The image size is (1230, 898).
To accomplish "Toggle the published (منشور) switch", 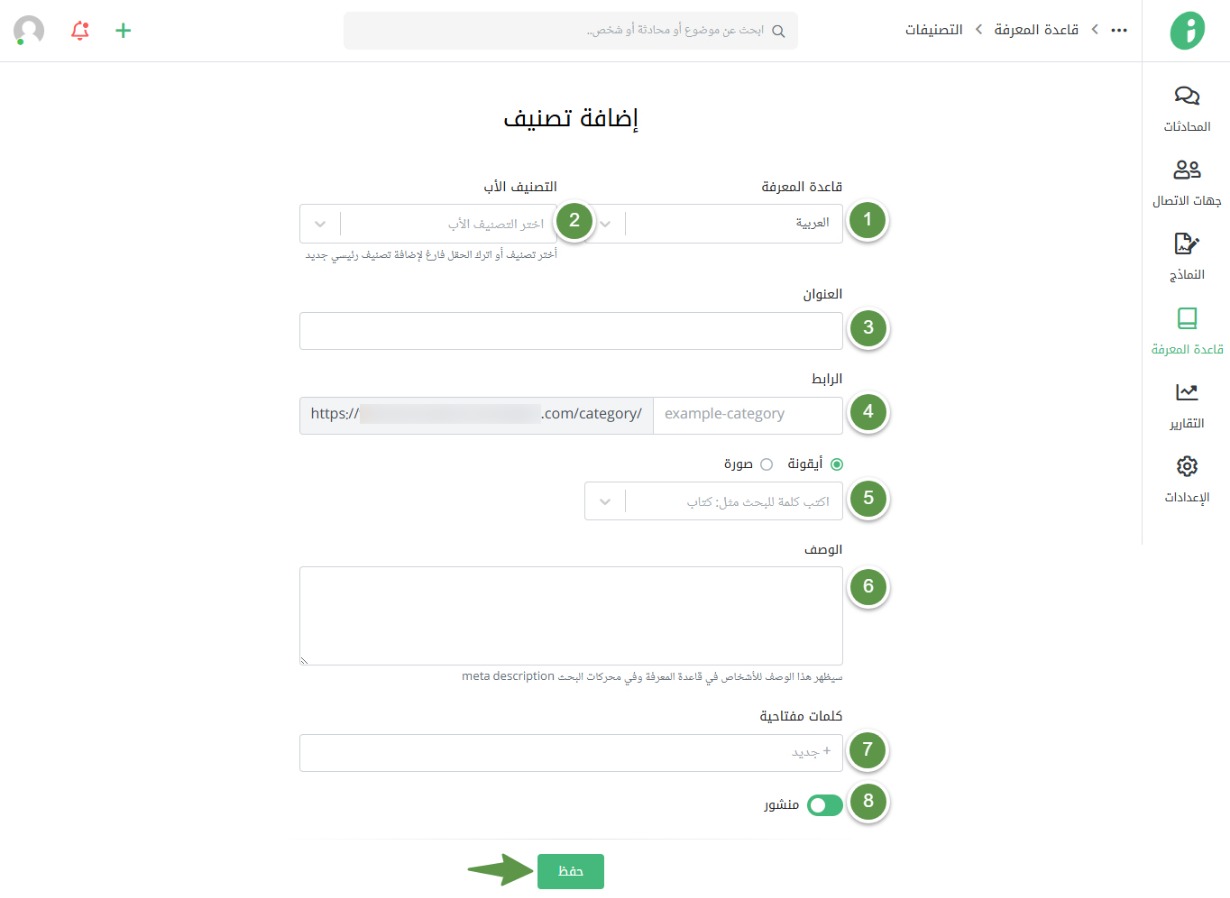I will tap(825, 804).
